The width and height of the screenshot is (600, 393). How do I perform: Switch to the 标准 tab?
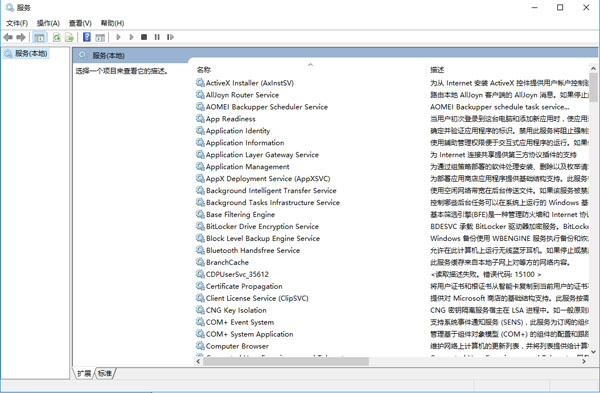click(105, 373)
